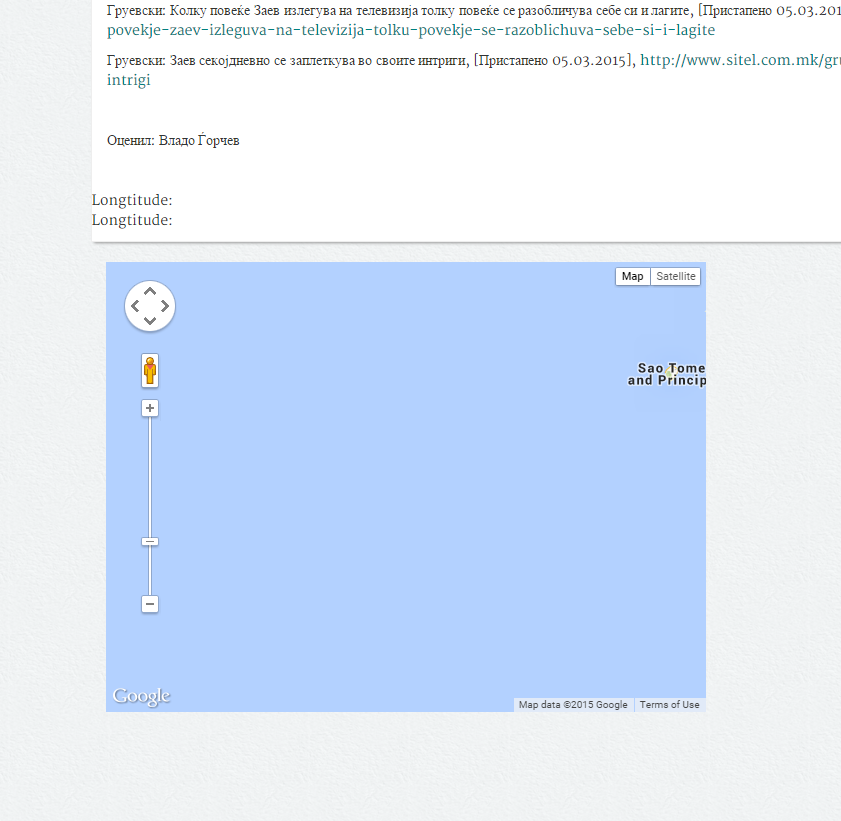
Task: Open the povekje-zaev-izleguva-na-televizija link
Action: click(410, 30)
